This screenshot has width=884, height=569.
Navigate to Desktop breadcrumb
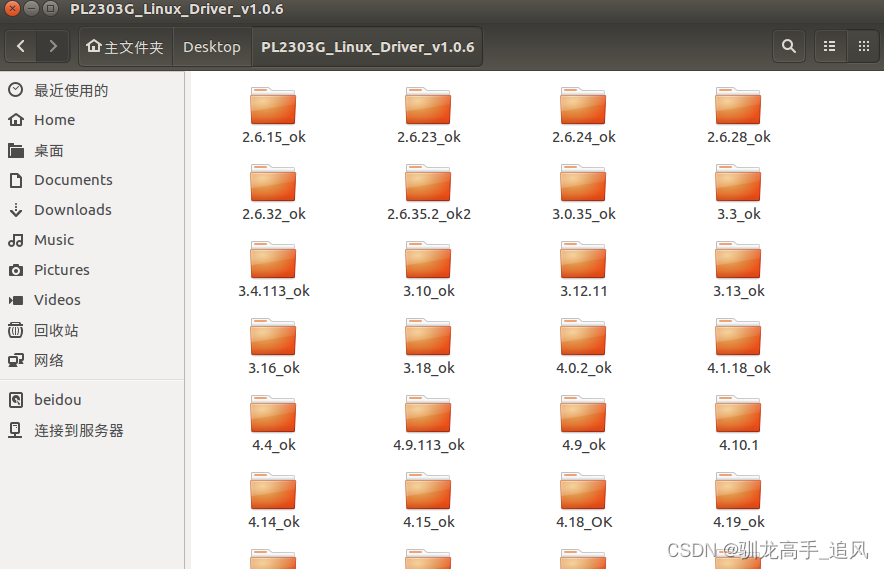212,47
